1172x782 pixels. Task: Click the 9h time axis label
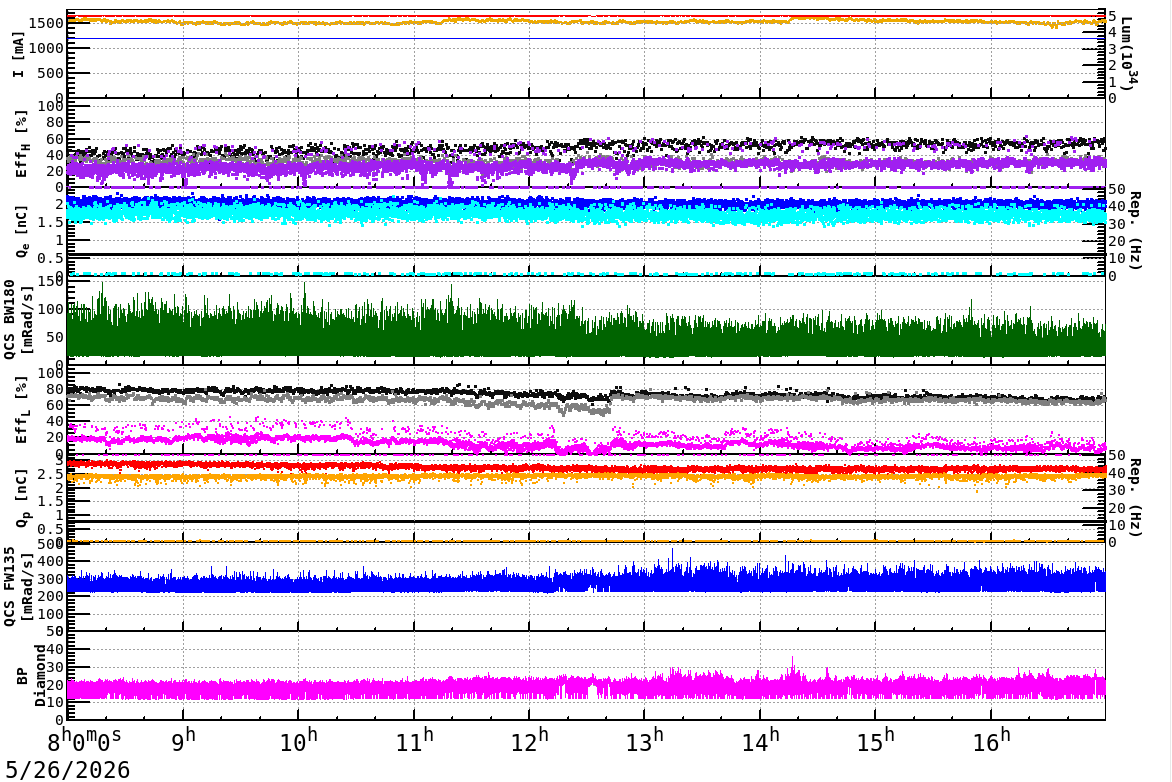coord(186,740)
